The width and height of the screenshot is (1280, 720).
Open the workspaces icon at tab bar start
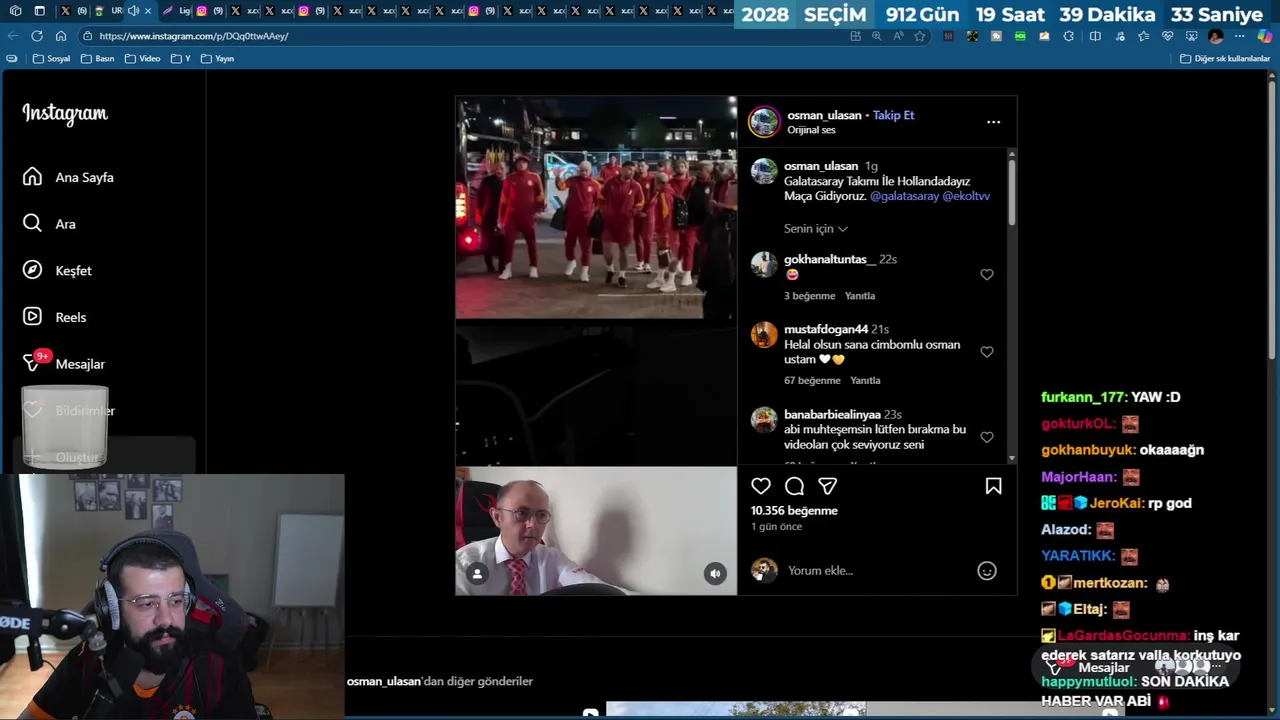16,11
